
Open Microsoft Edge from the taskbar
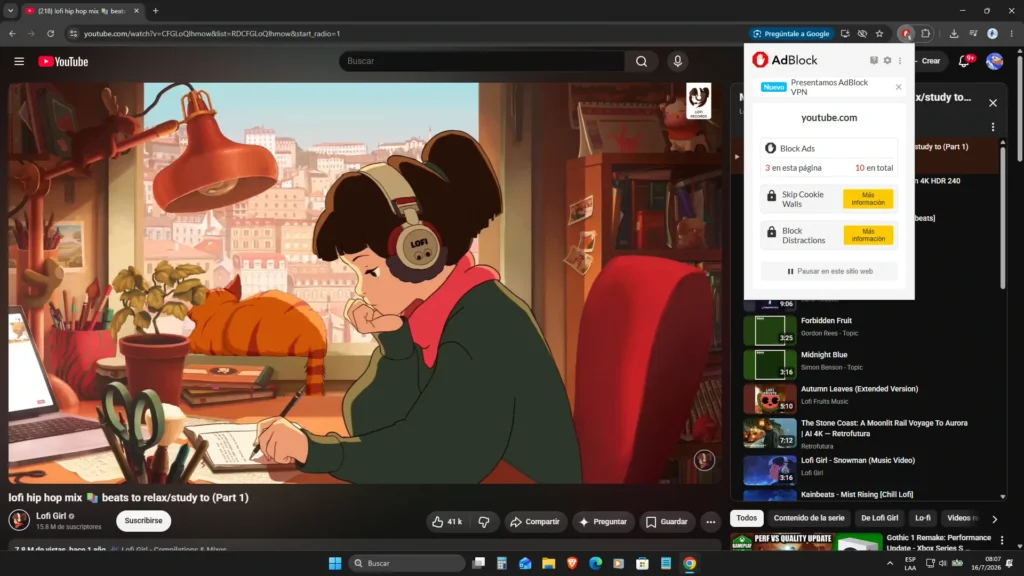pyautogui.click(x=595, y=563)
